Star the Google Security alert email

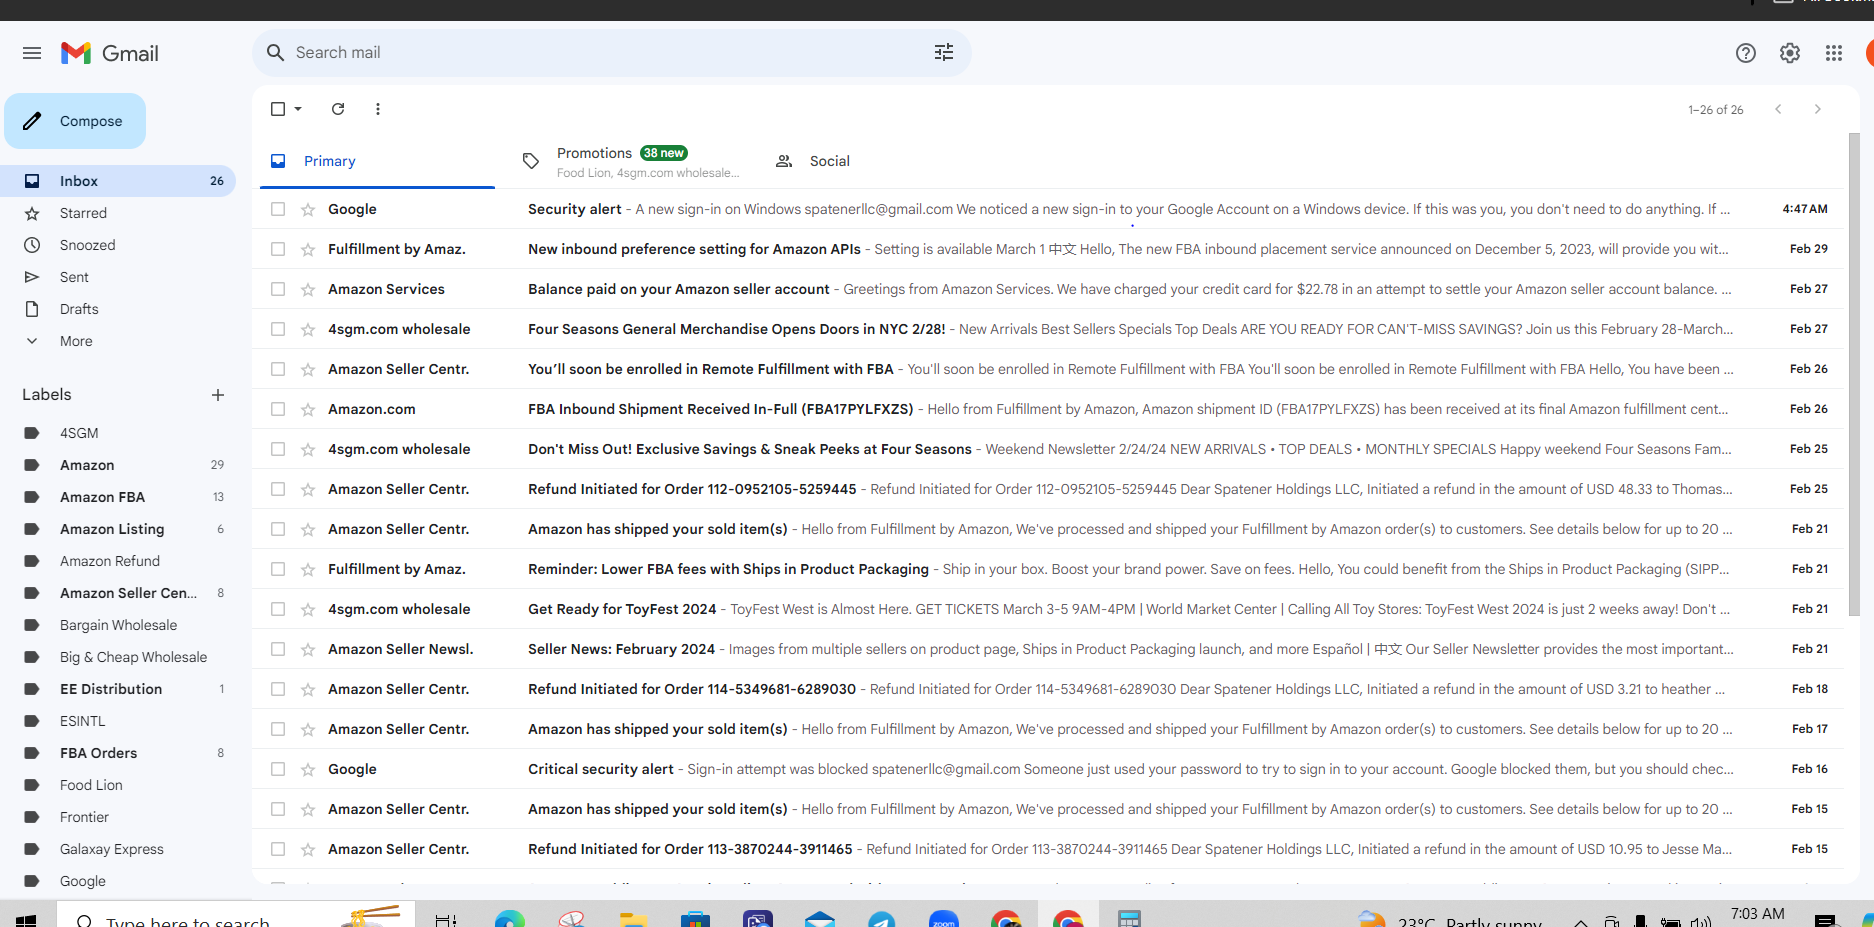tap(308, 210)
